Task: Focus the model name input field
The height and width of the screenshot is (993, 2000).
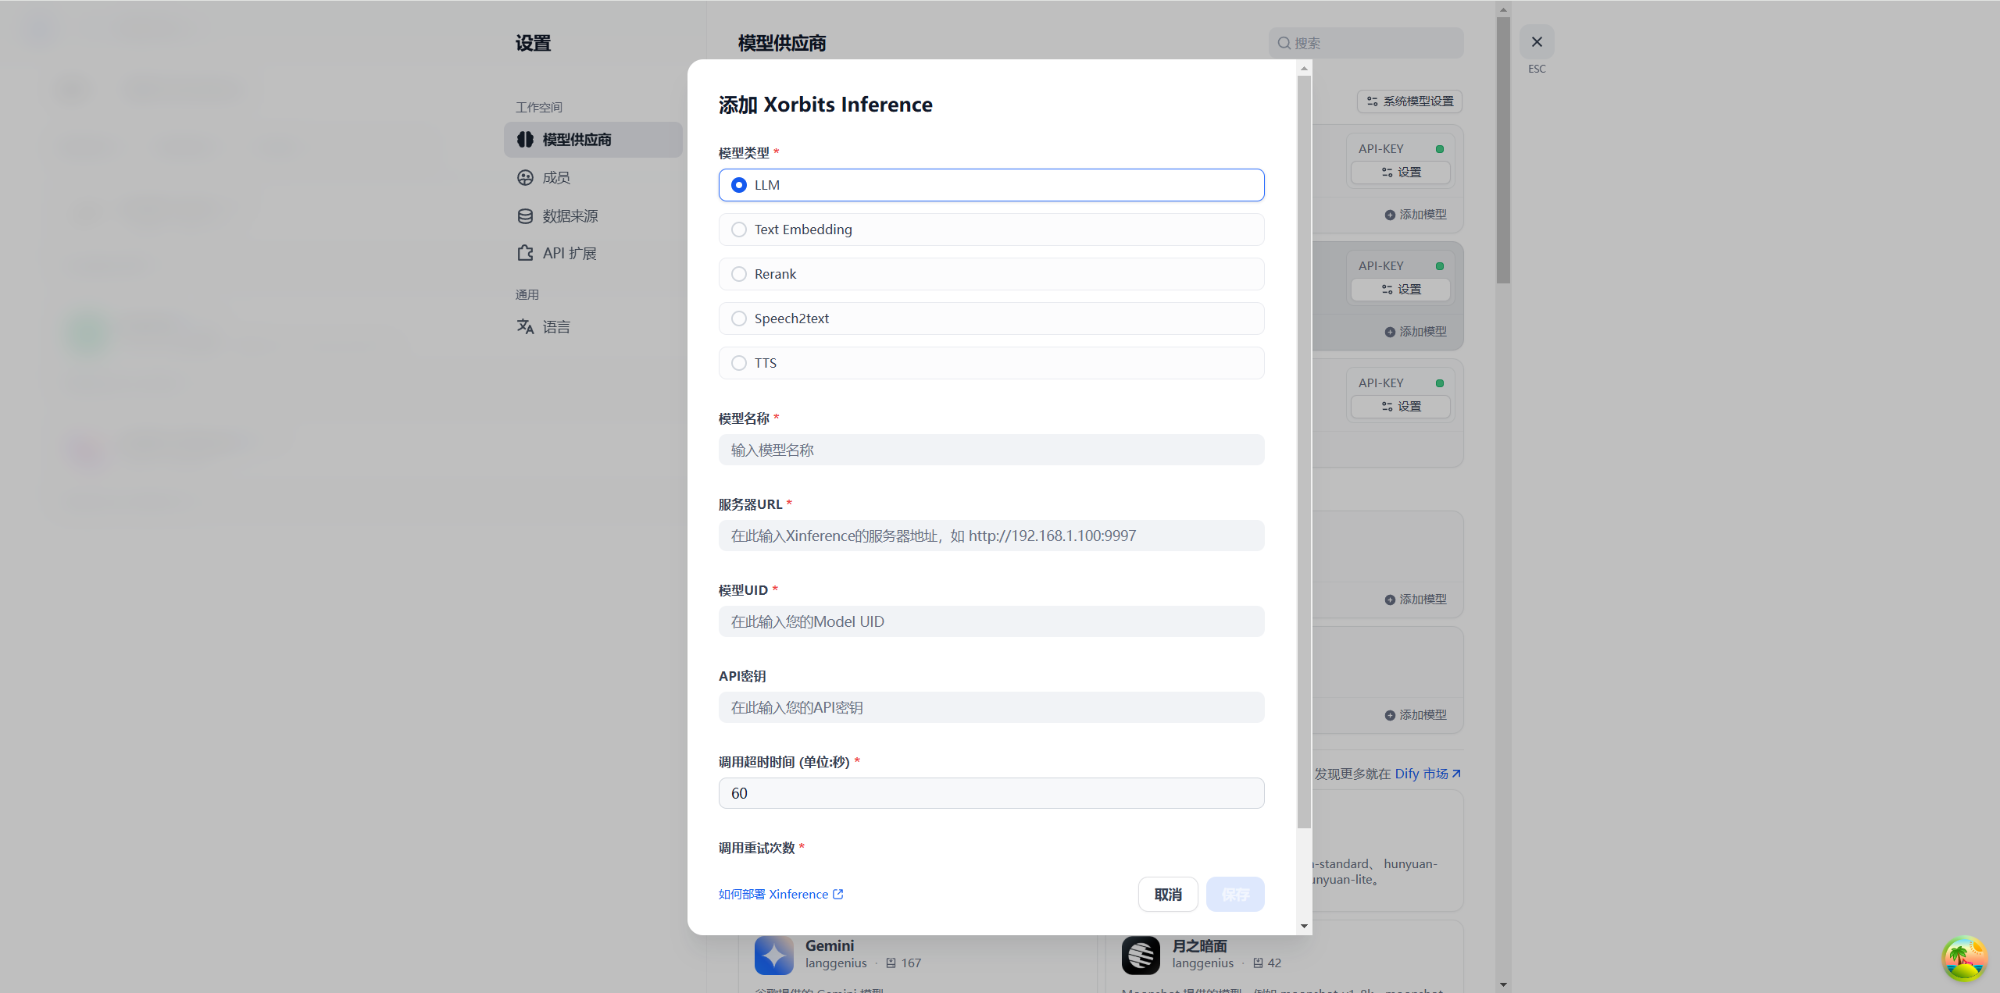Action: point(991,450)
